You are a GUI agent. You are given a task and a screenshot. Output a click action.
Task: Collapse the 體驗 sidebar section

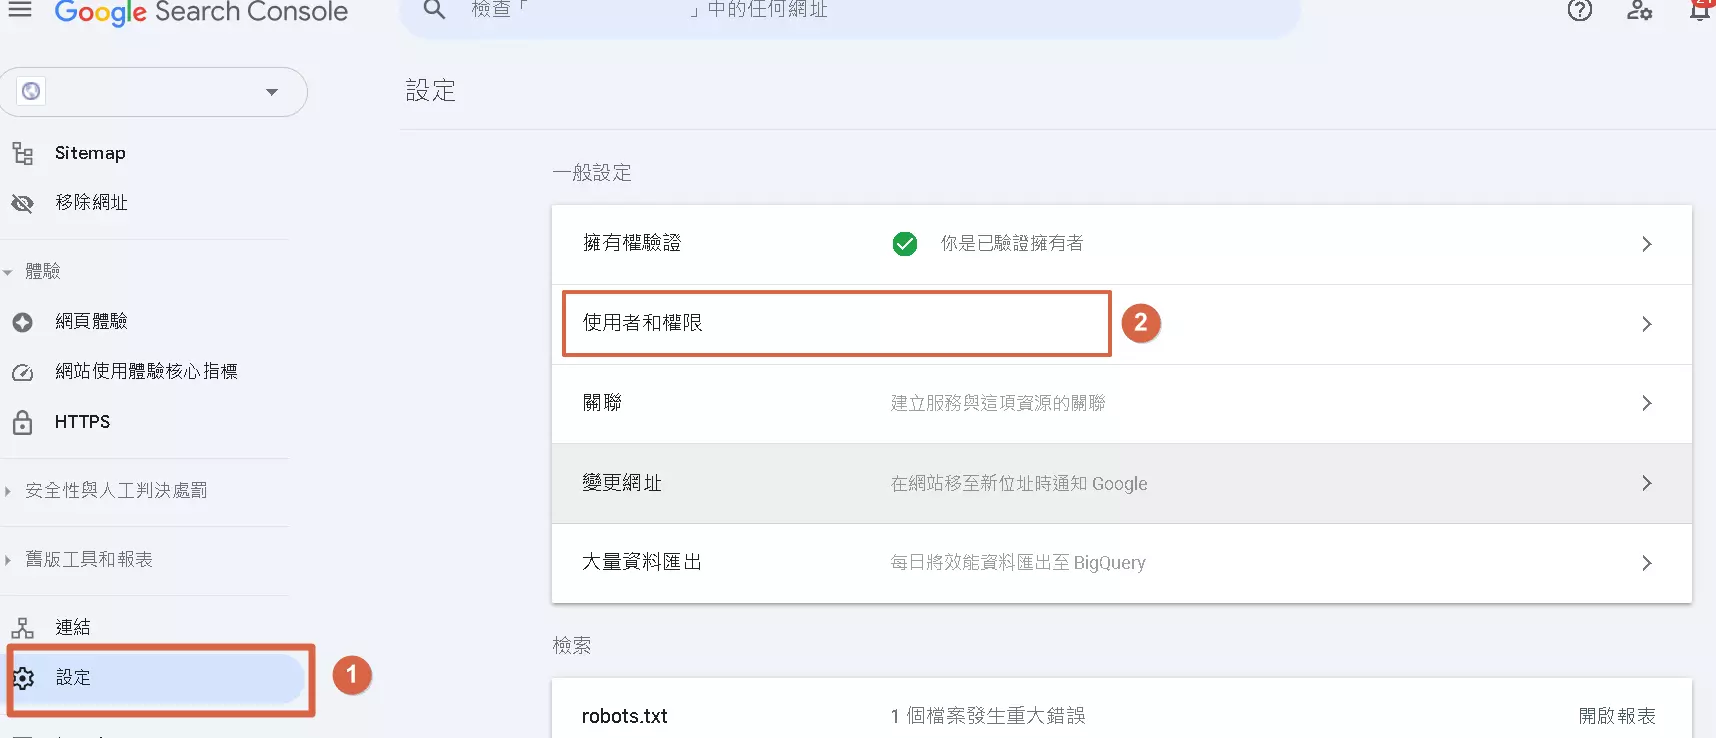[x=8, y=272]
